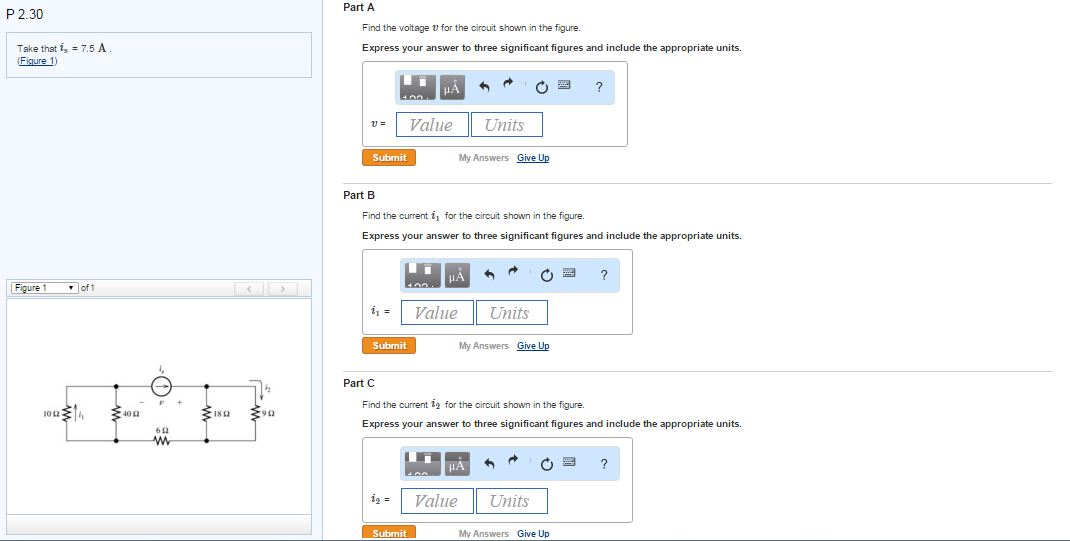The width and height of the screenshot is (1070, 541).
Task: Open keyboard shortcuts in Part B
Action: click(569, 273)
